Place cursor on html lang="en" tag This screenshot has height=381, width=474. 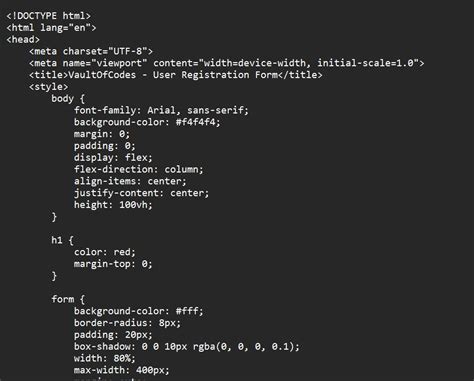click(51, 28)
